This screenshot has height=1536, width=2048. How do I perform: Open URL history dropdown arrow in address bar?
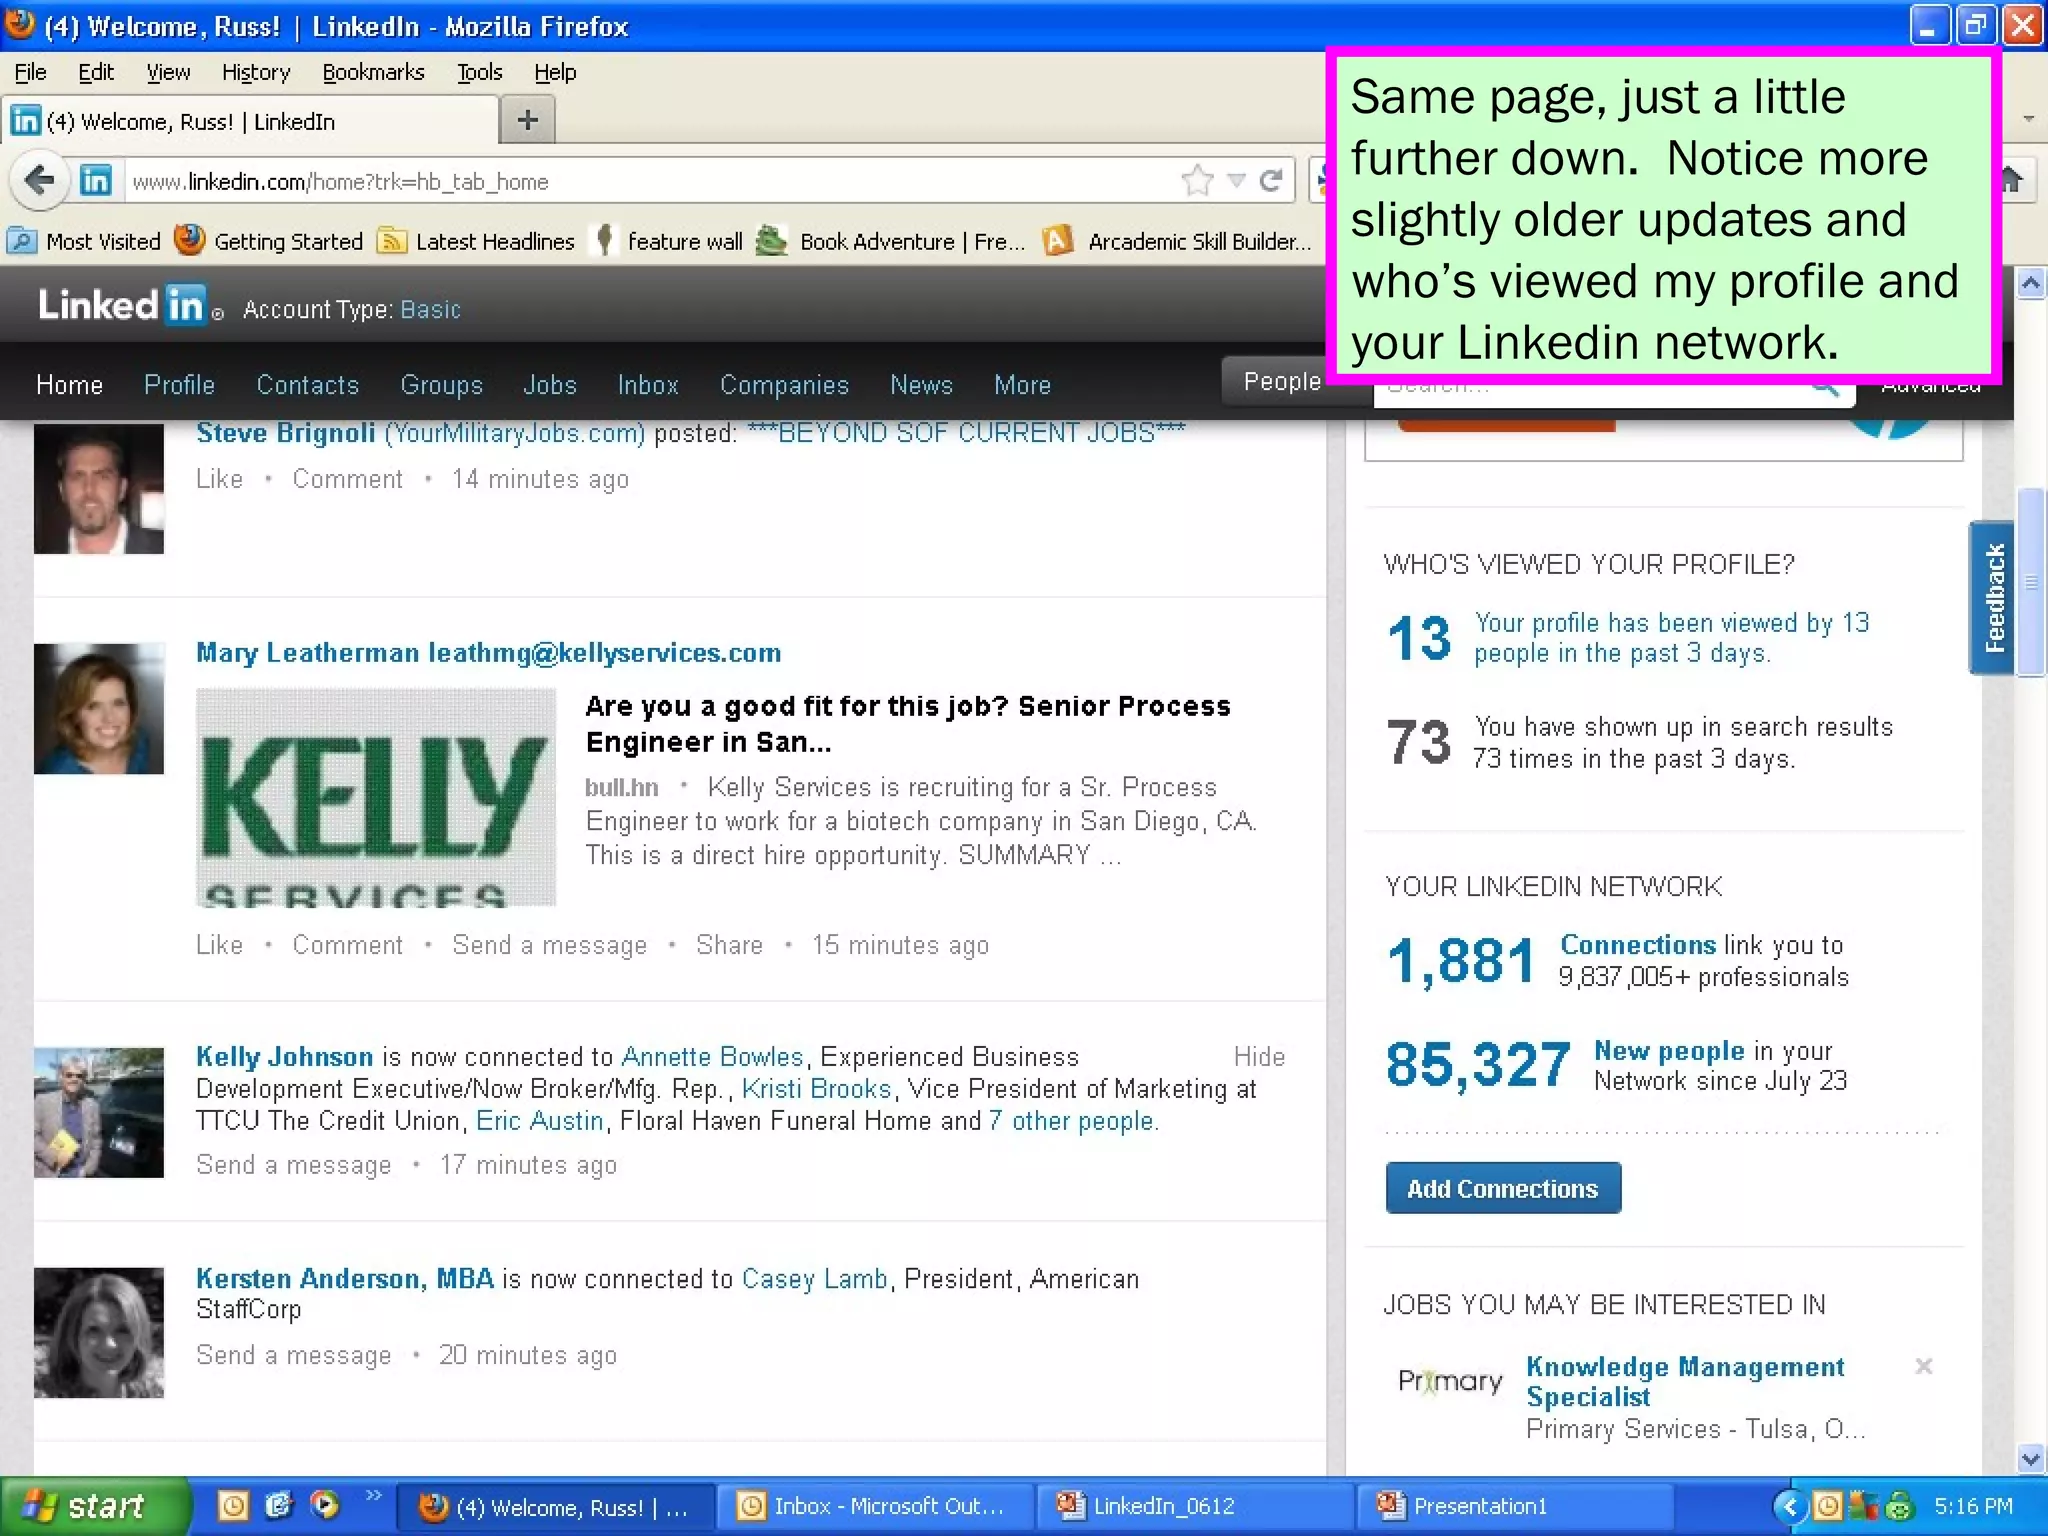click(x=1237, y=181)
